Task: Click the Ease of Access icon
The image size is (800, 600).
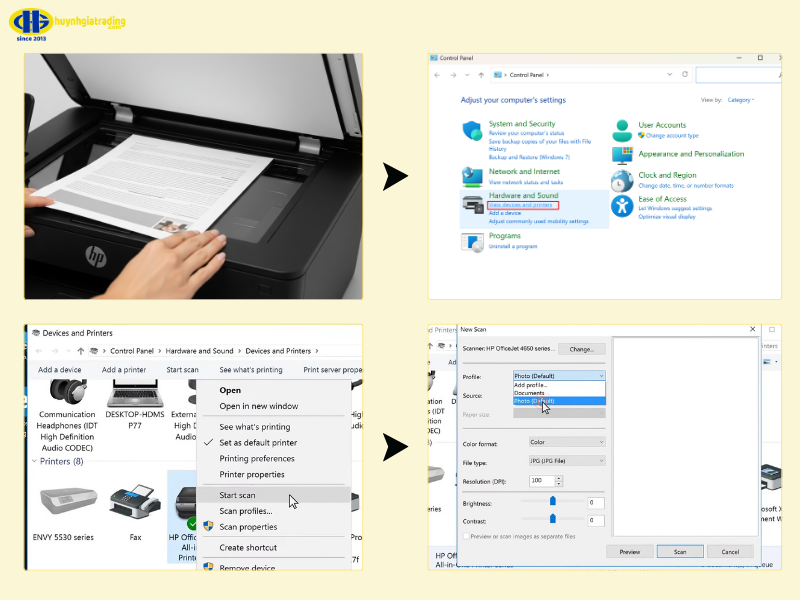Action: (x=623, y=205)
